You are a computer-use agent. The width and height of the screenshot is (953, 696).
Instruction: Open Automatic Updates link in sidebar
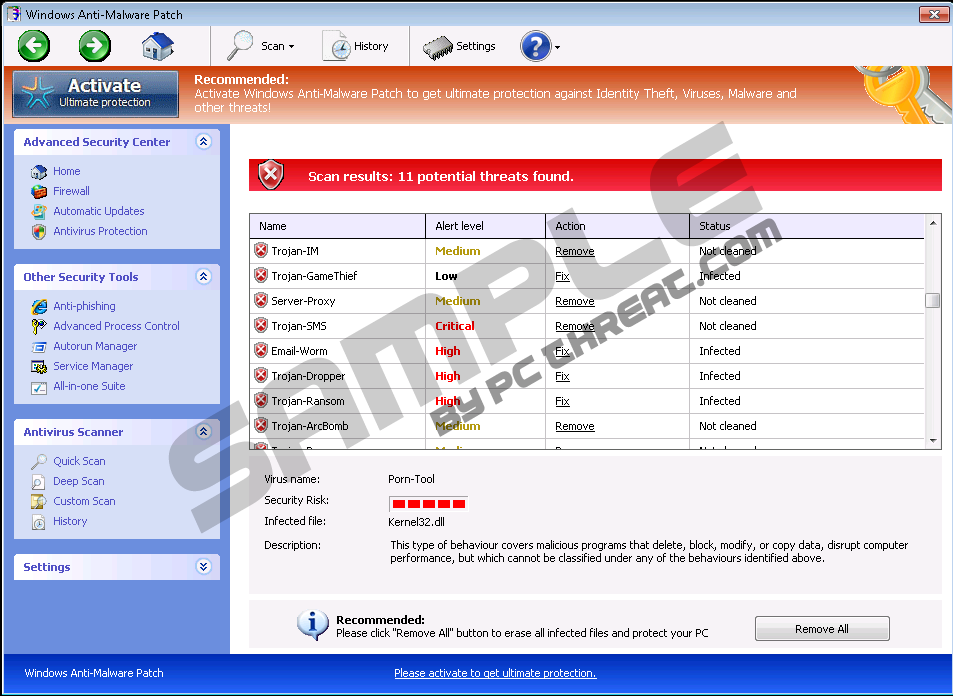pos(98,211)
